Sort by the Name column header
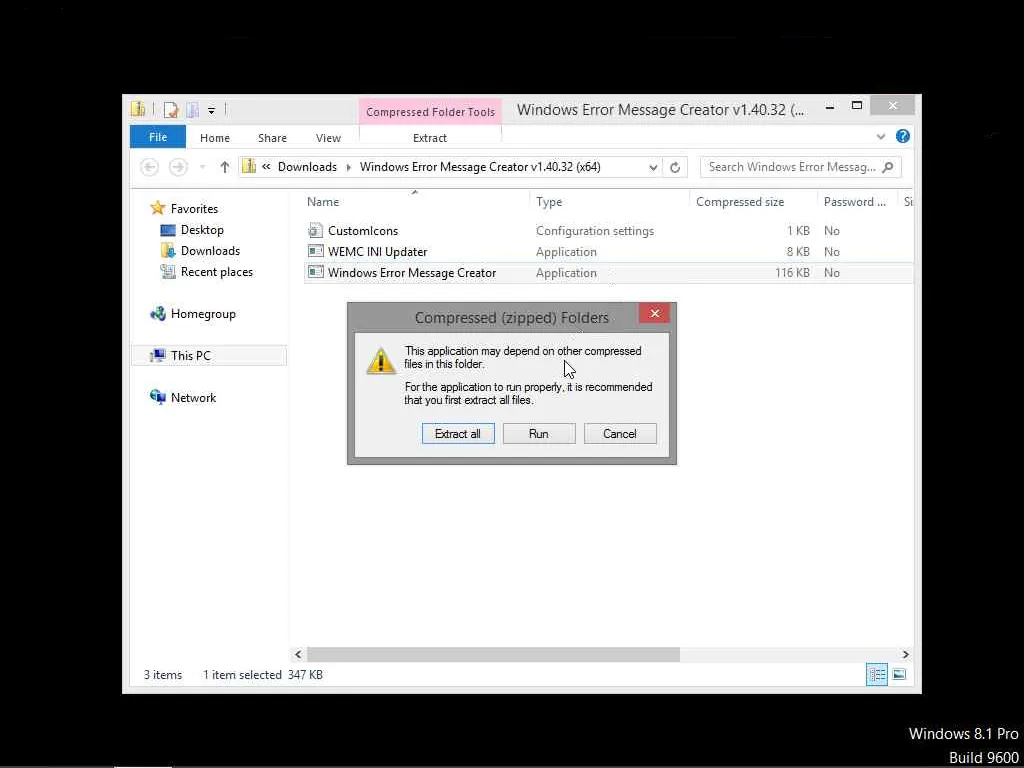This screenshot has width=1024, height=768. pos(418,202)
